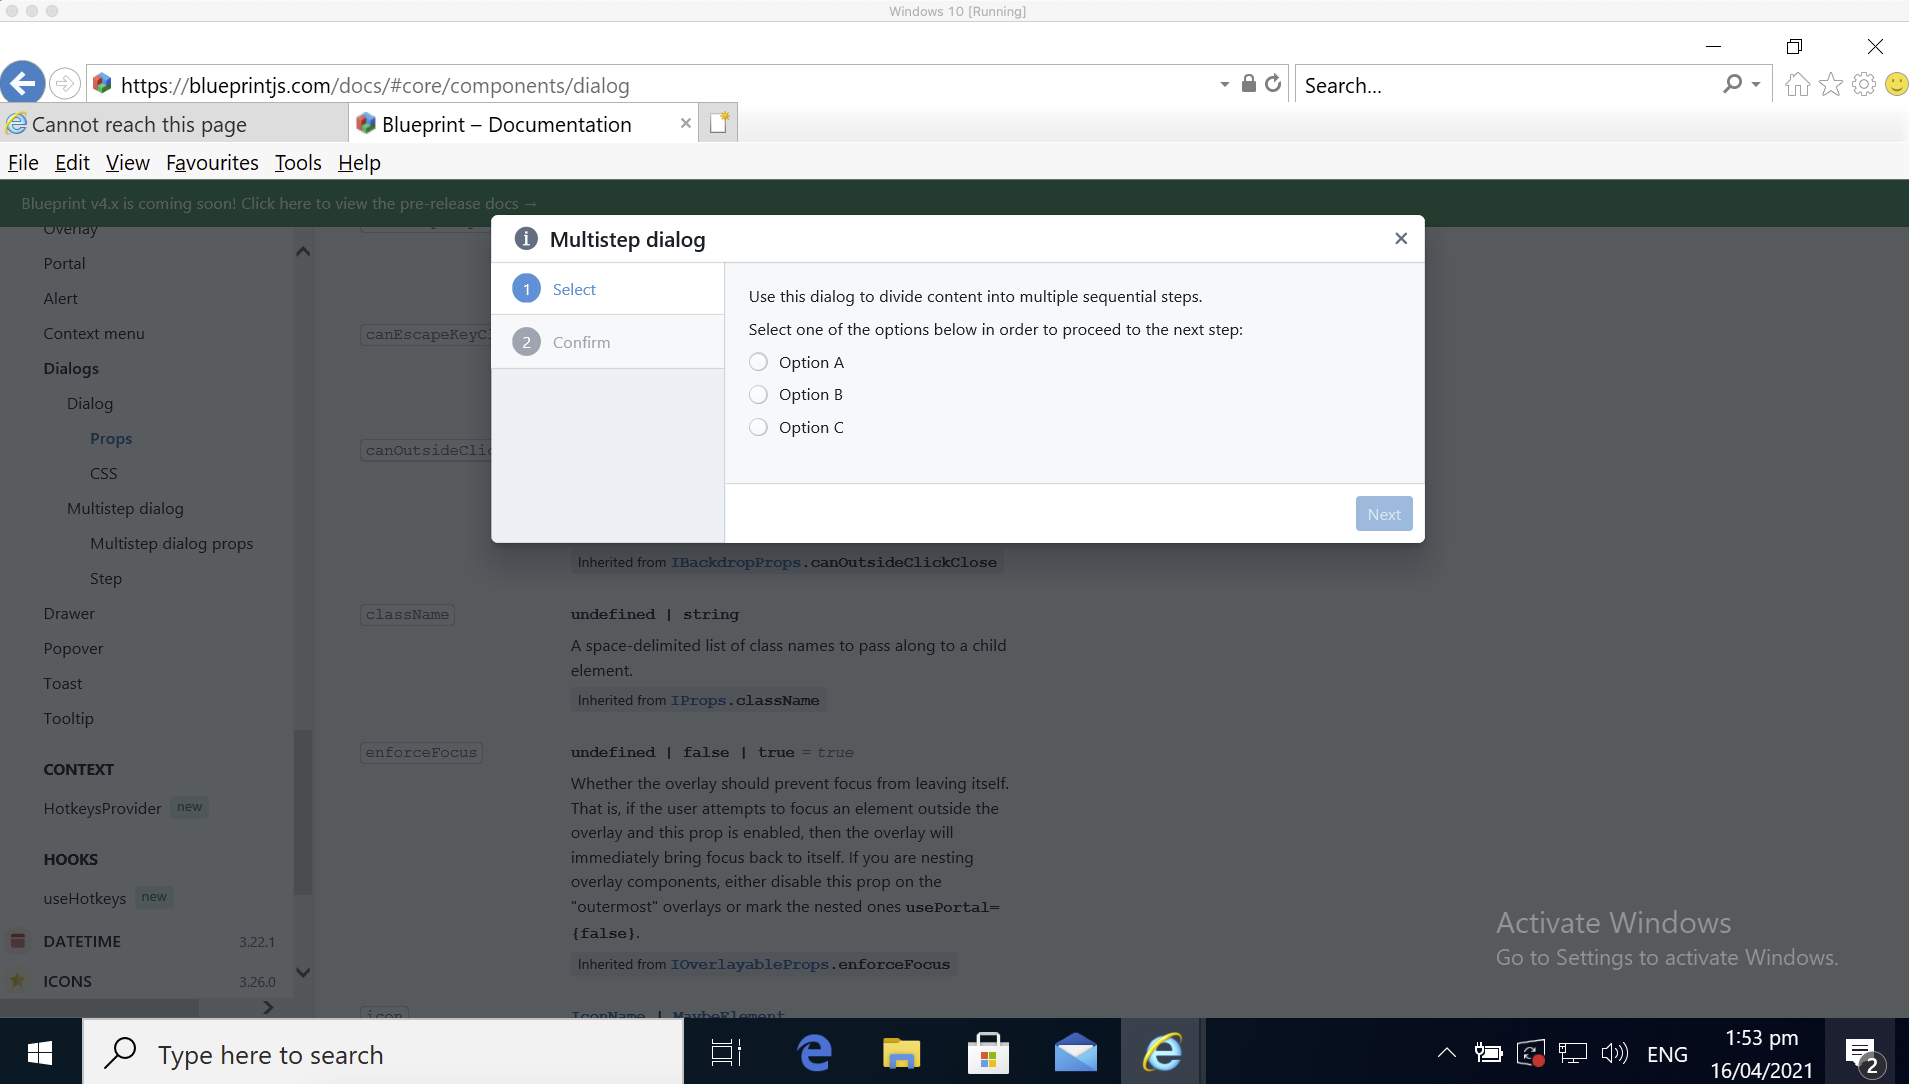The width and height of the screenshot is (1909, 1084).
Task: Click Internet Explorer icon in the taskbar
Action: (x=1162, y=1053)
